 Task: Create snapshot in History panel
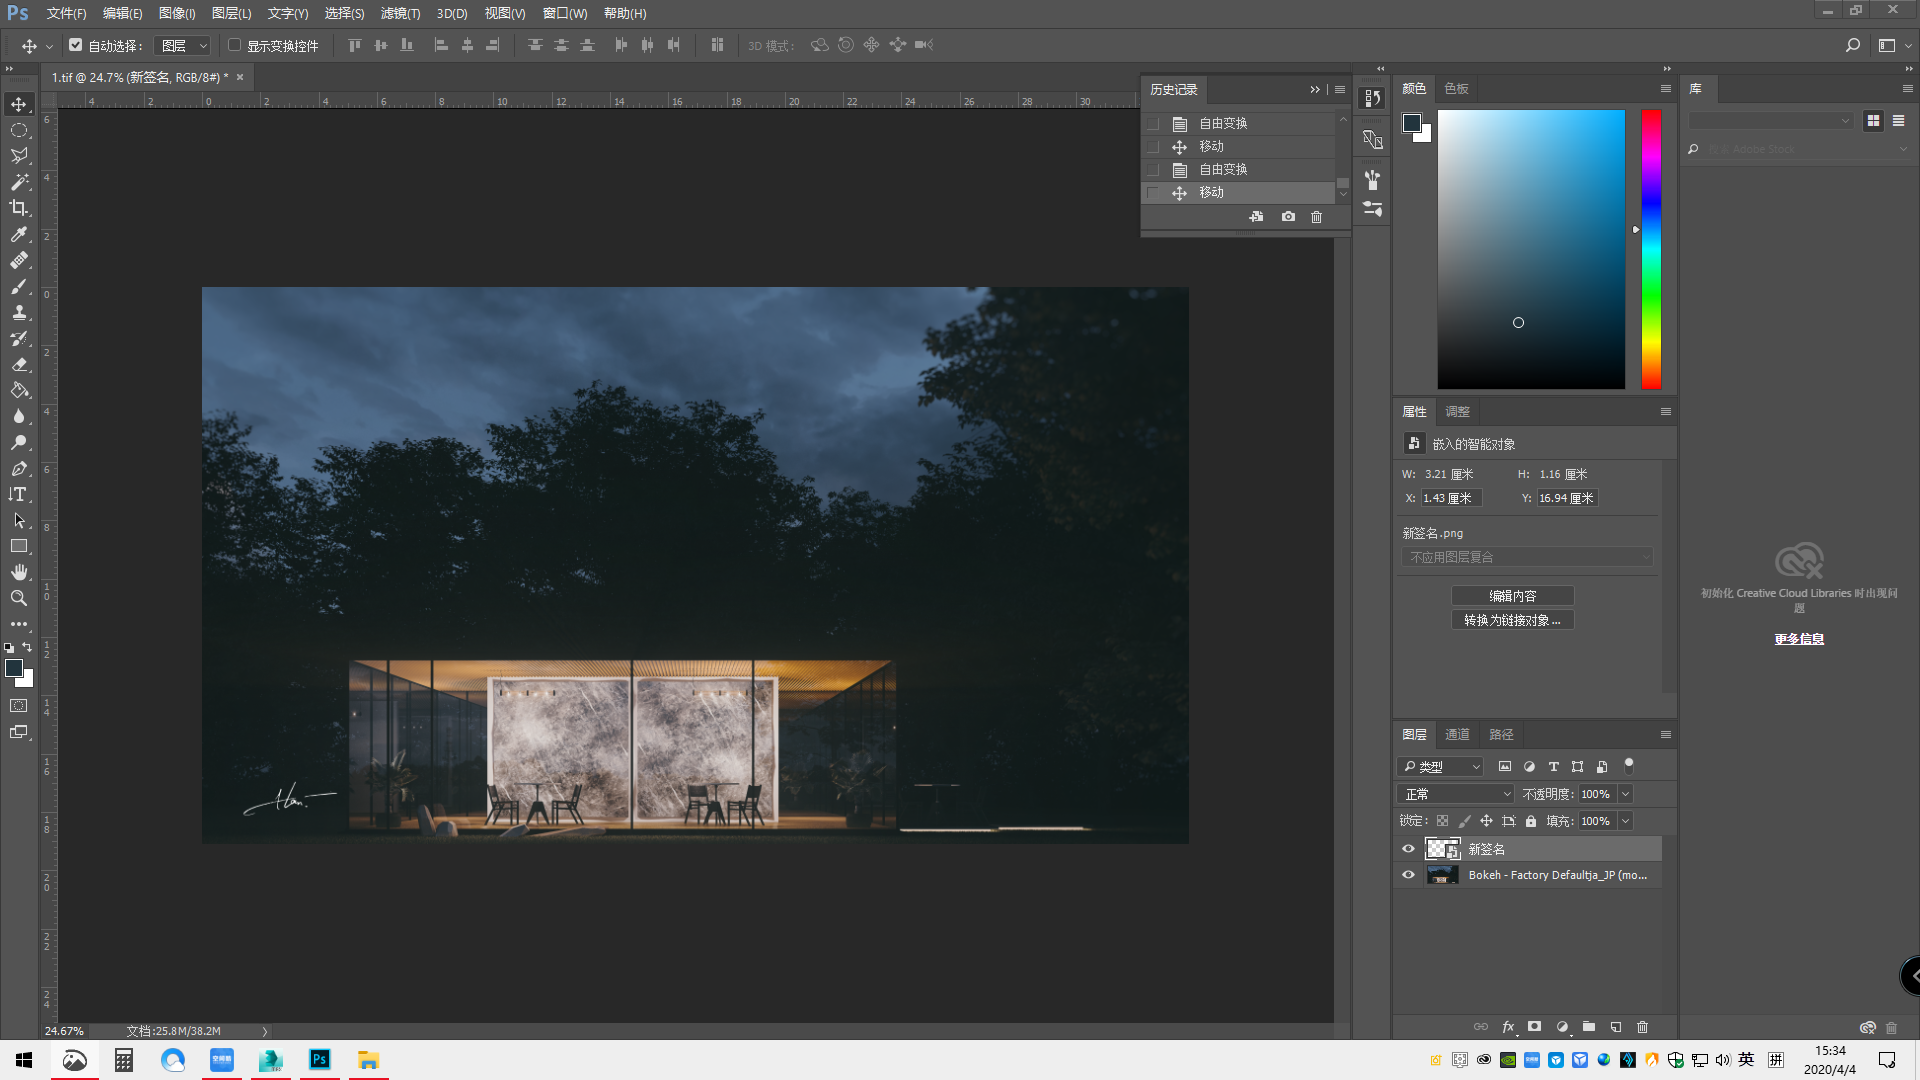(1288, 217)
